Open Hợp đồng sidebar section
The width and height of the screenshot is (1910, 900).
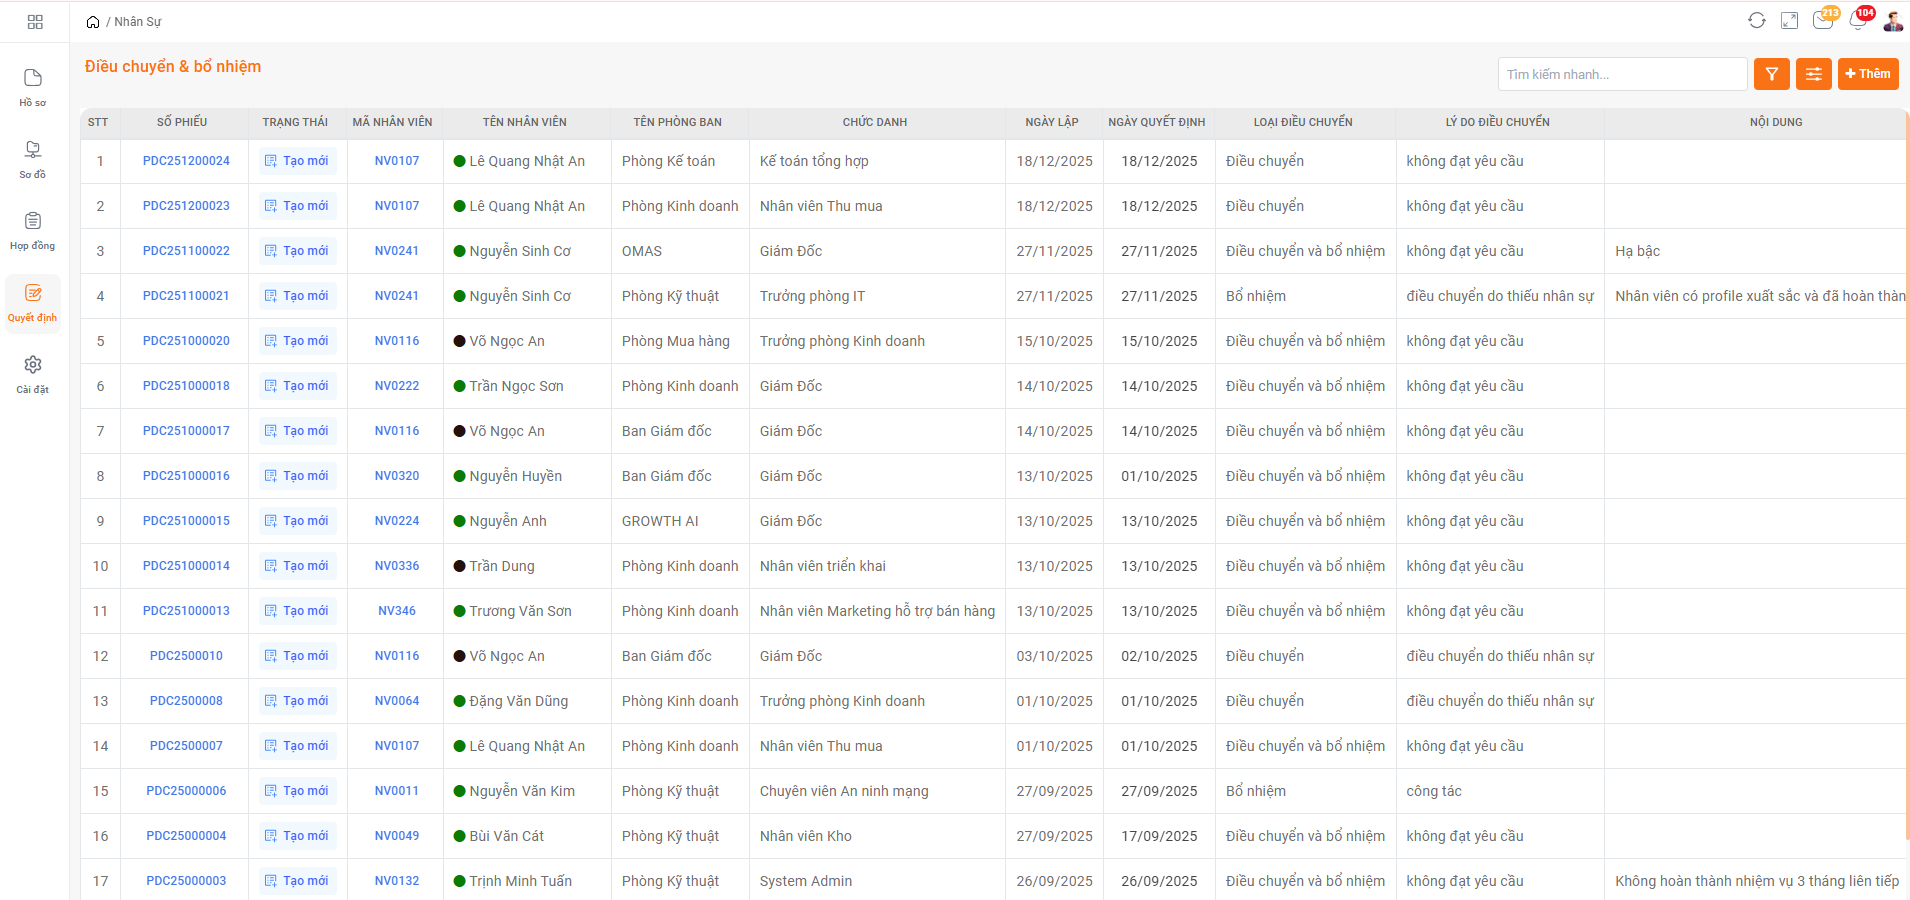[33, 230]
